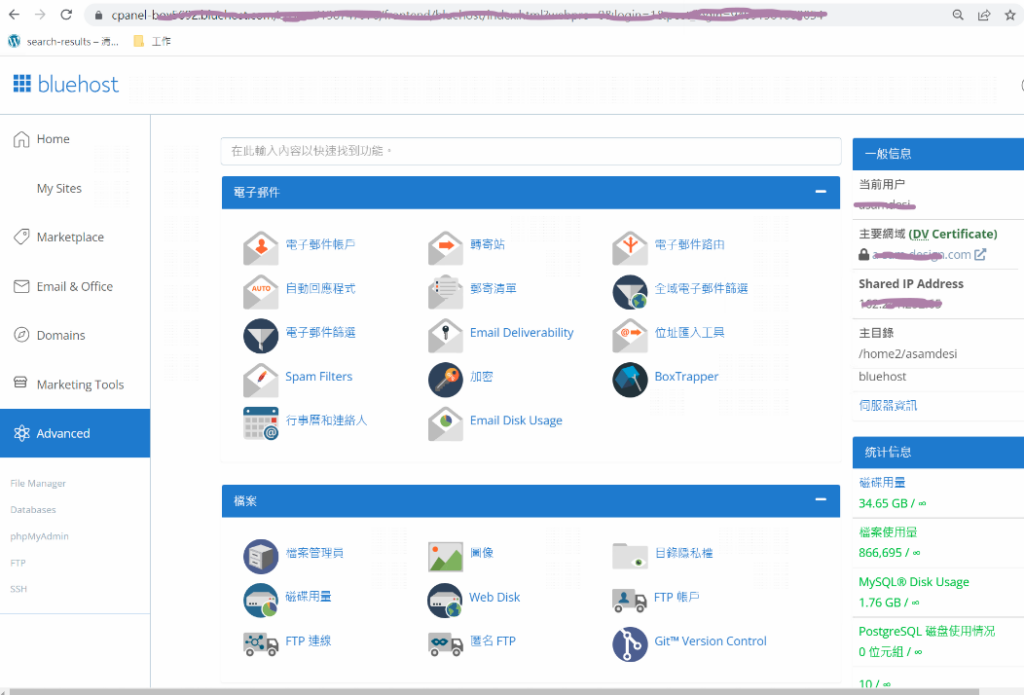Open the 行事曆和連絡人 calendar icon
Image resolution: width=1024 pixels, height=695 pixels.
(x=260, y=422)
